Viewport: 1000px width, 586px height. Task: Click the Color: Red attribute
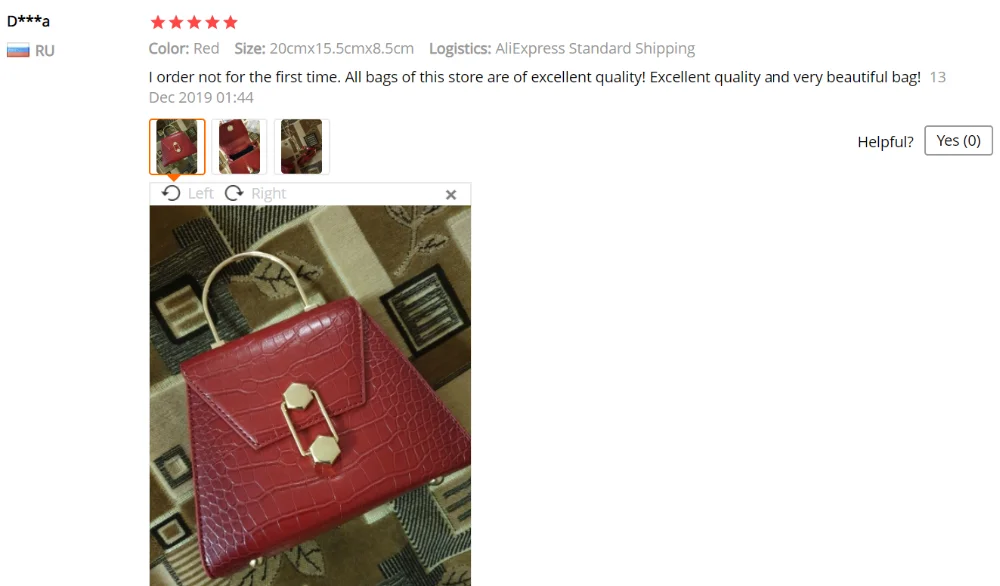click(x=184, y=48)
